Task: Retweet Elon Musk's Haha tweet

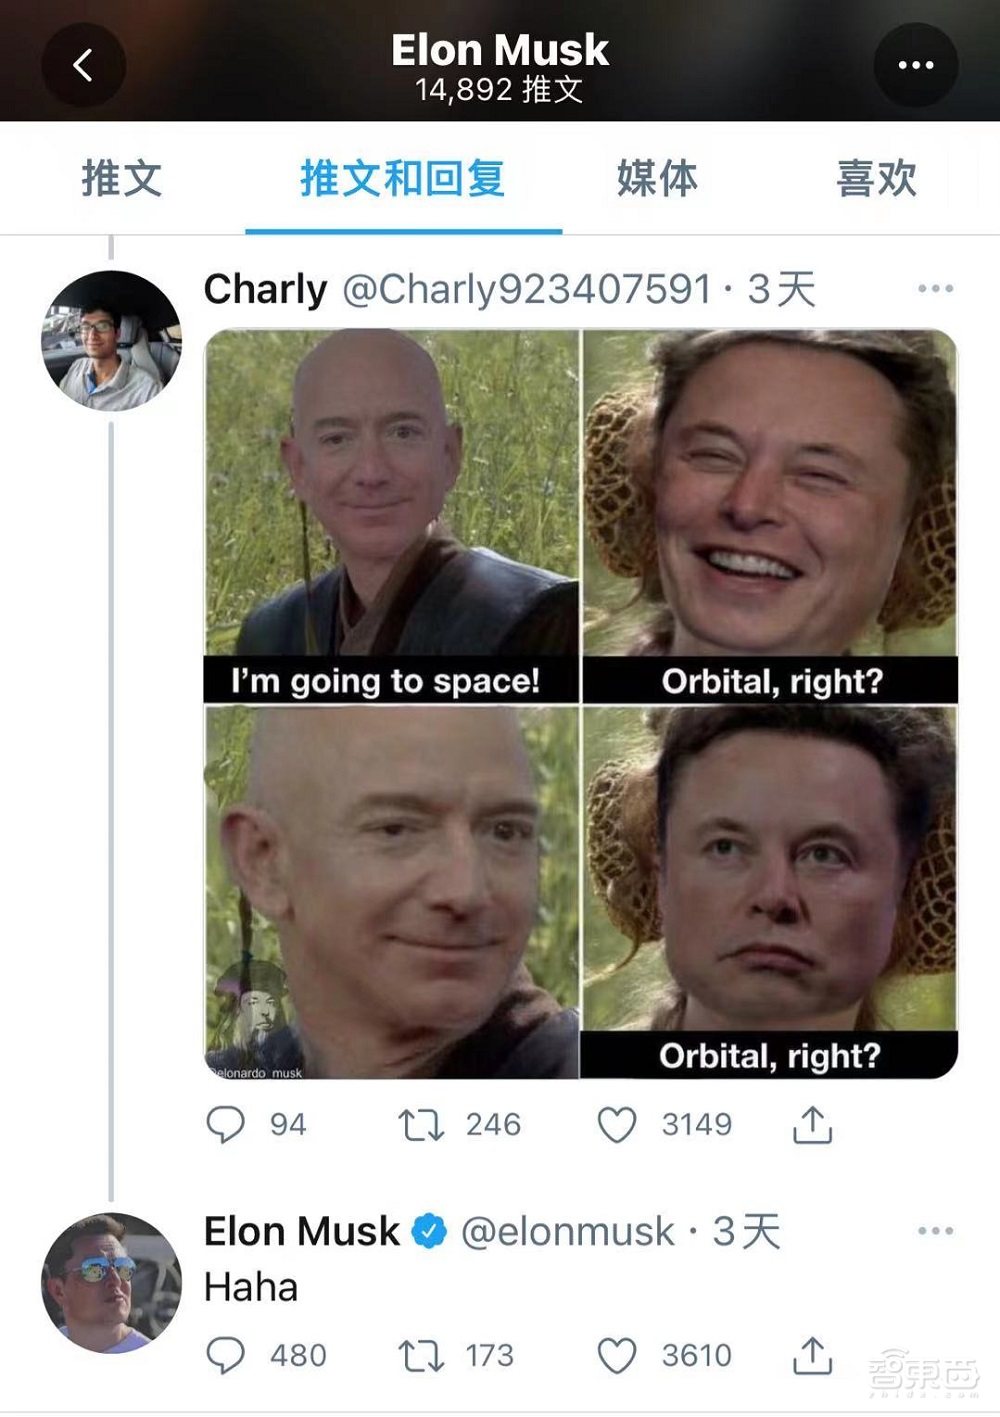Action: pyautogui.click(x=421, y=1355)
